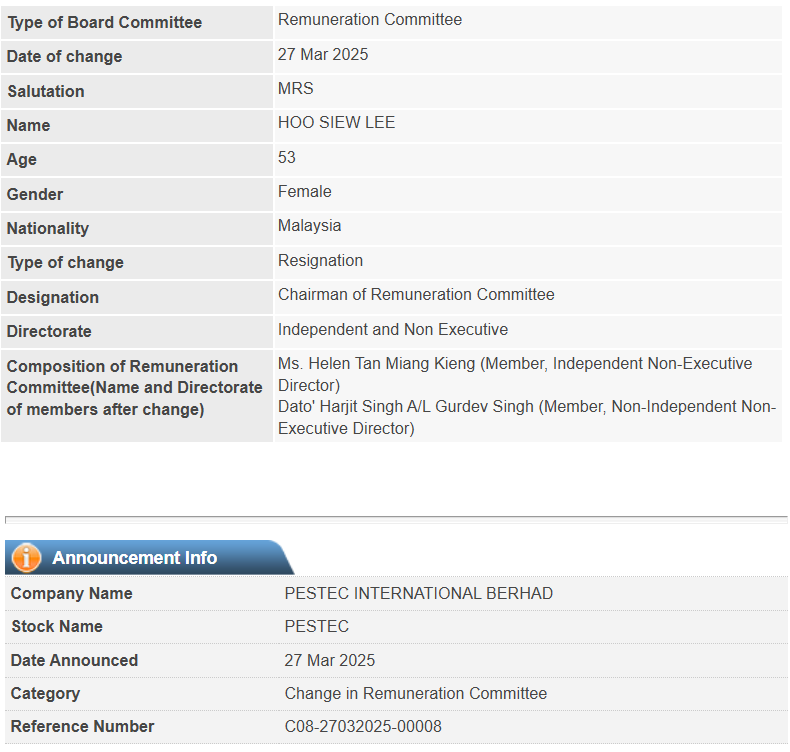Image resolution: width=790 pixels, height=752 pixels.
Task: Click the Date Announced value 27 Mar 2025
Action: click(x=330, y=660)
